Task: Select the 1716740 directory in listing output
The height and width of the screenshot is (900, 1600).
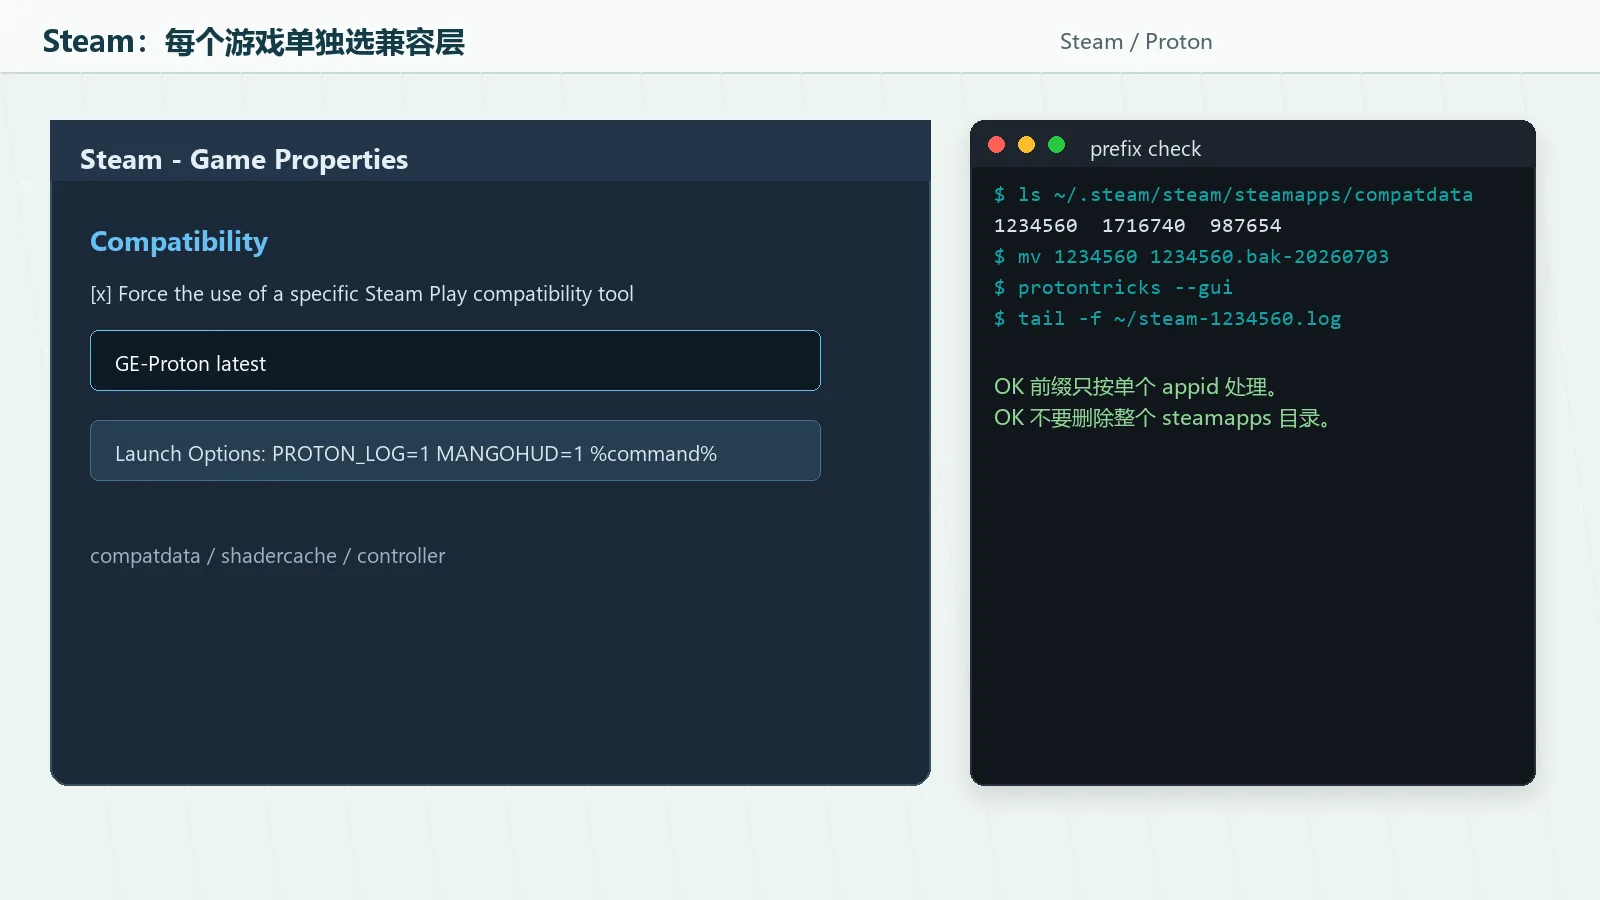Action: 1144,226
